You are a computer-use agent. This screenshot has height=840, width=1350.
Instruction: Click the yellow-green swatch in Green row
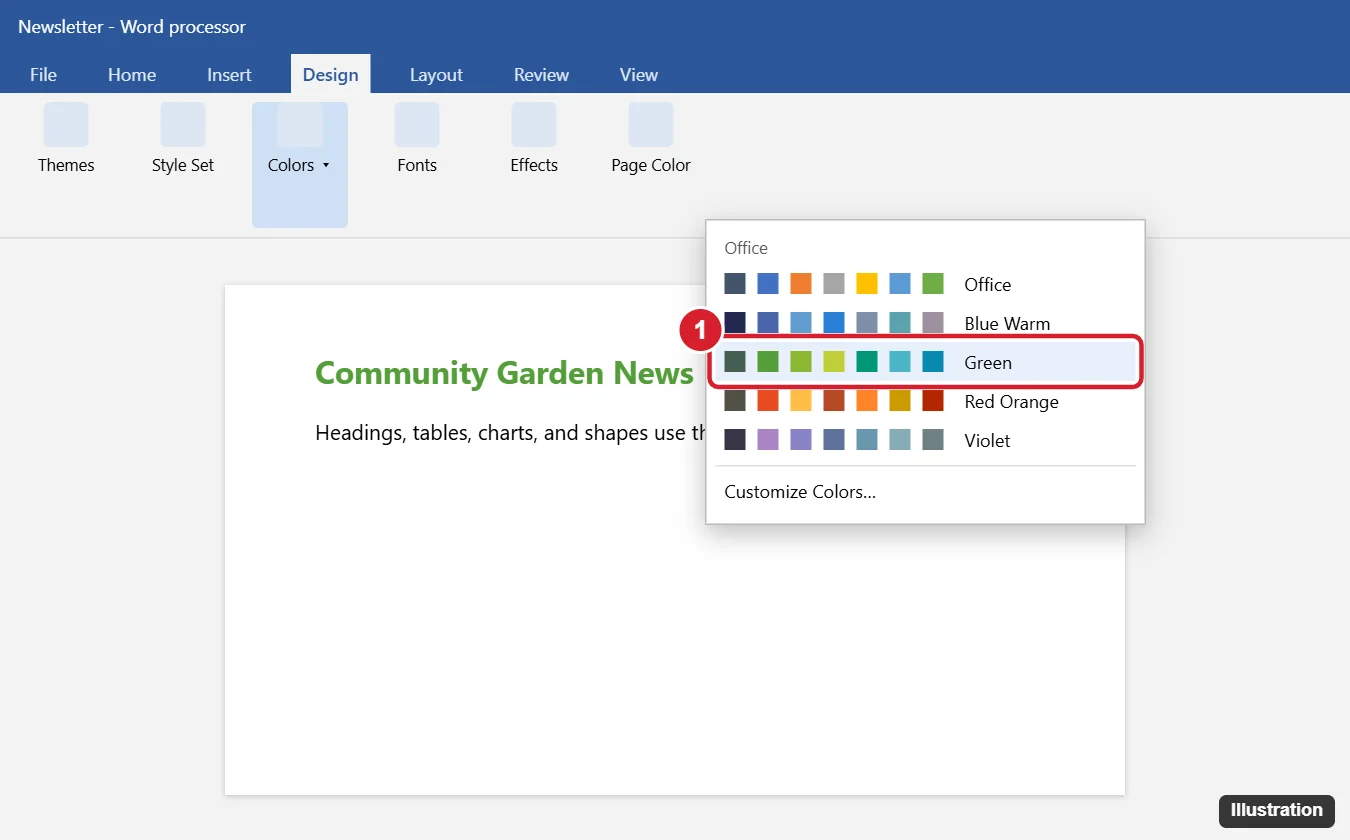tap(834, 362)
